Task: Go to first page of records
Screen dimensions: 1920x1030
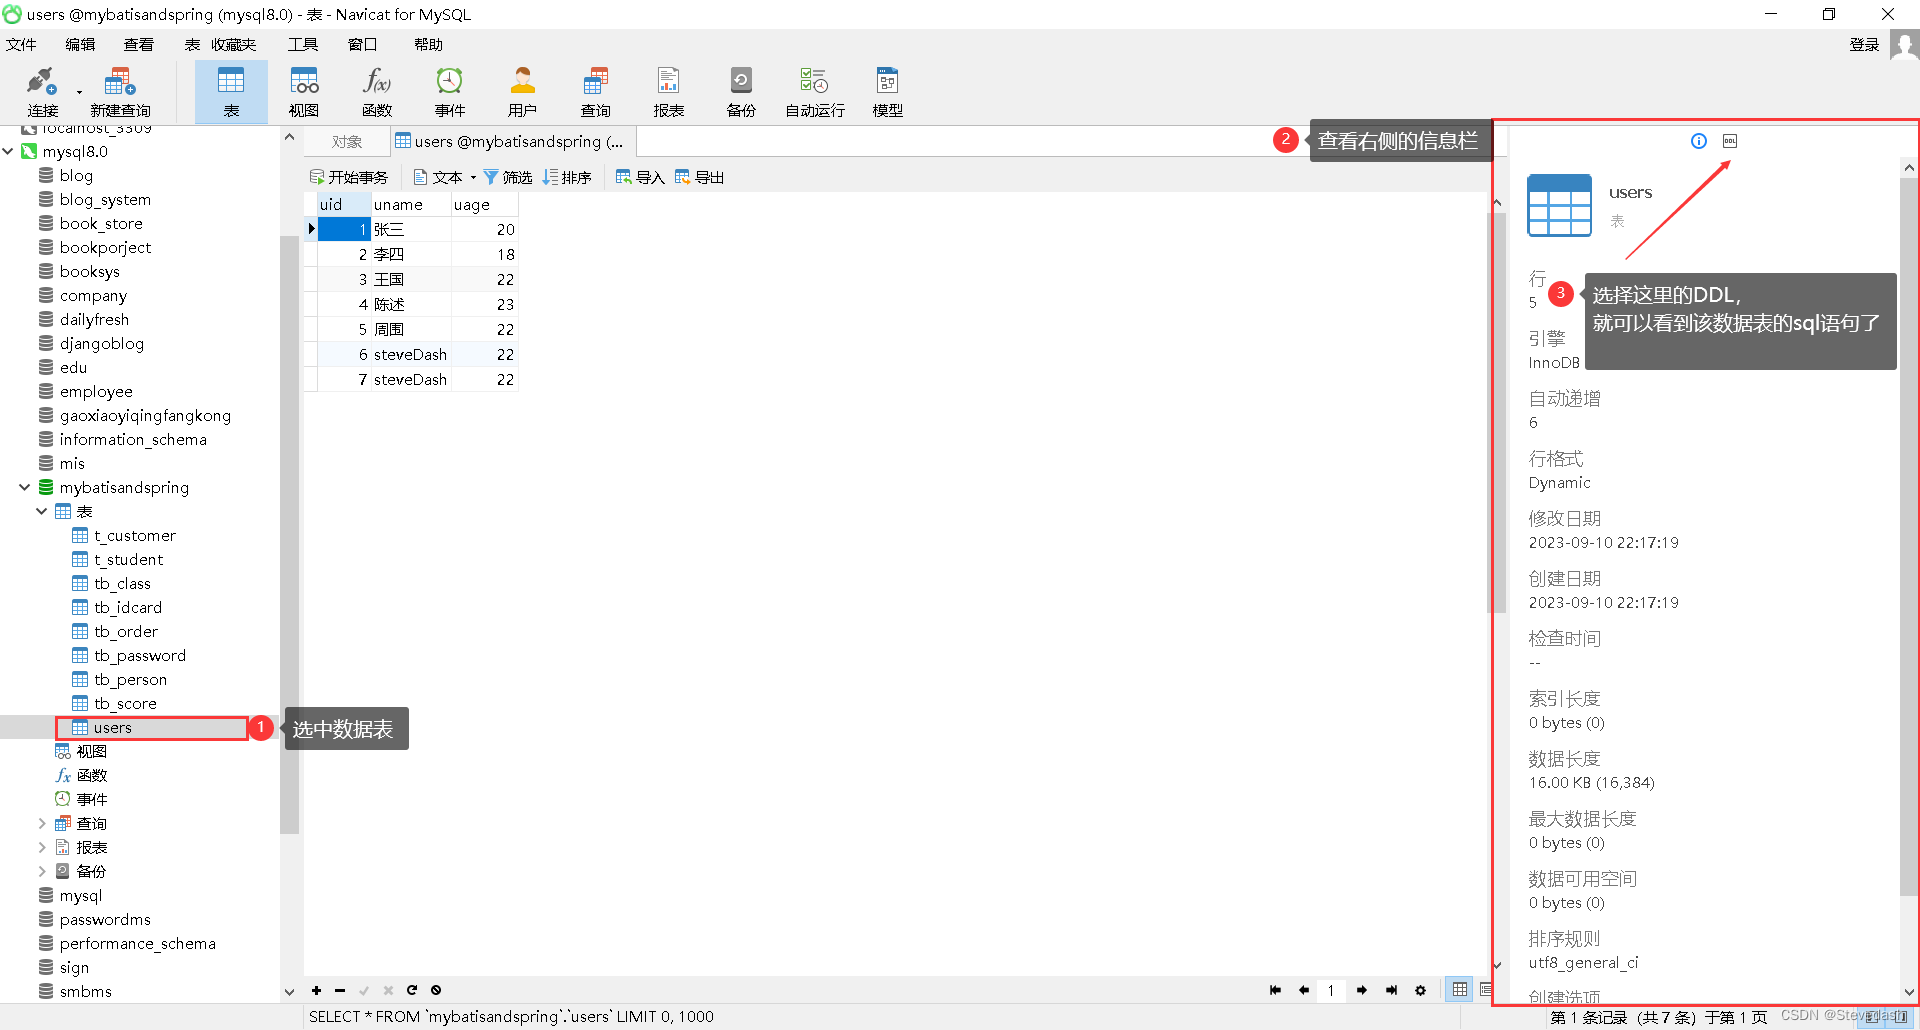Action: 1275,990
